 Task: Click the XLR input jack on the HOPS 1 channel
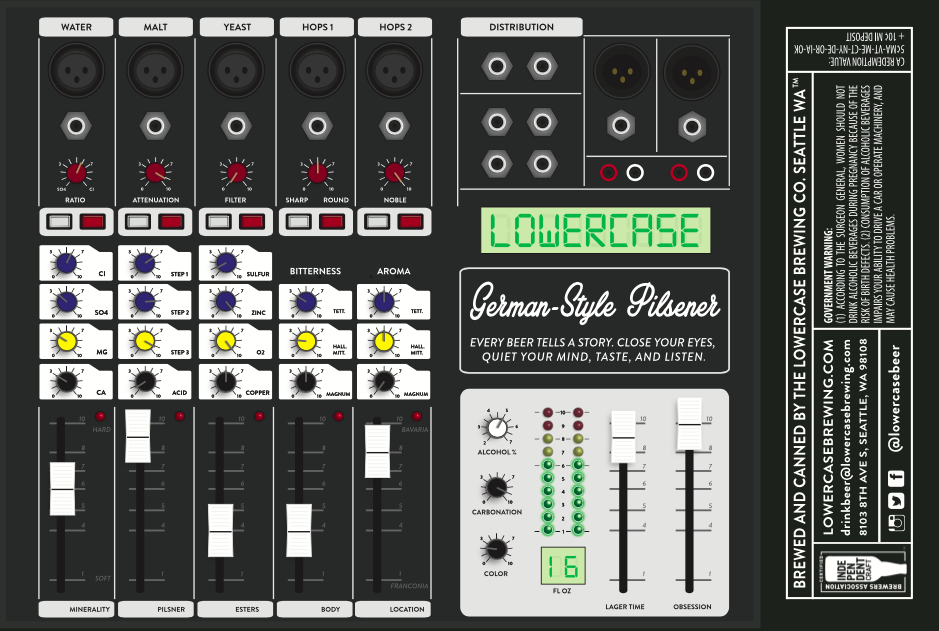[317, 70]
